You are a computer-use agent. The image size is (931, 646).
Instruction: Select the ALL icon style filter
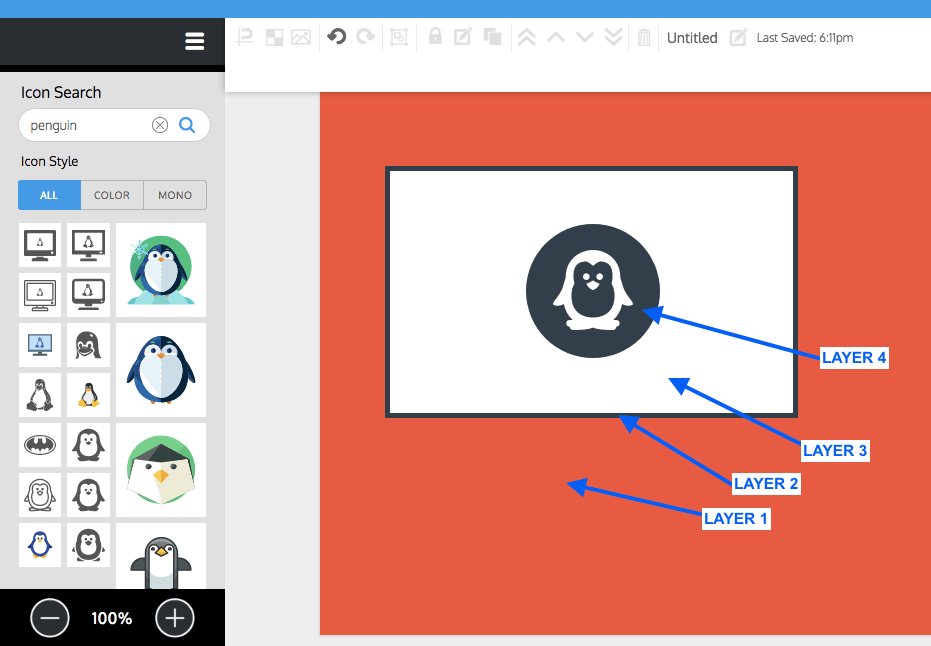(x=49, y=195)
